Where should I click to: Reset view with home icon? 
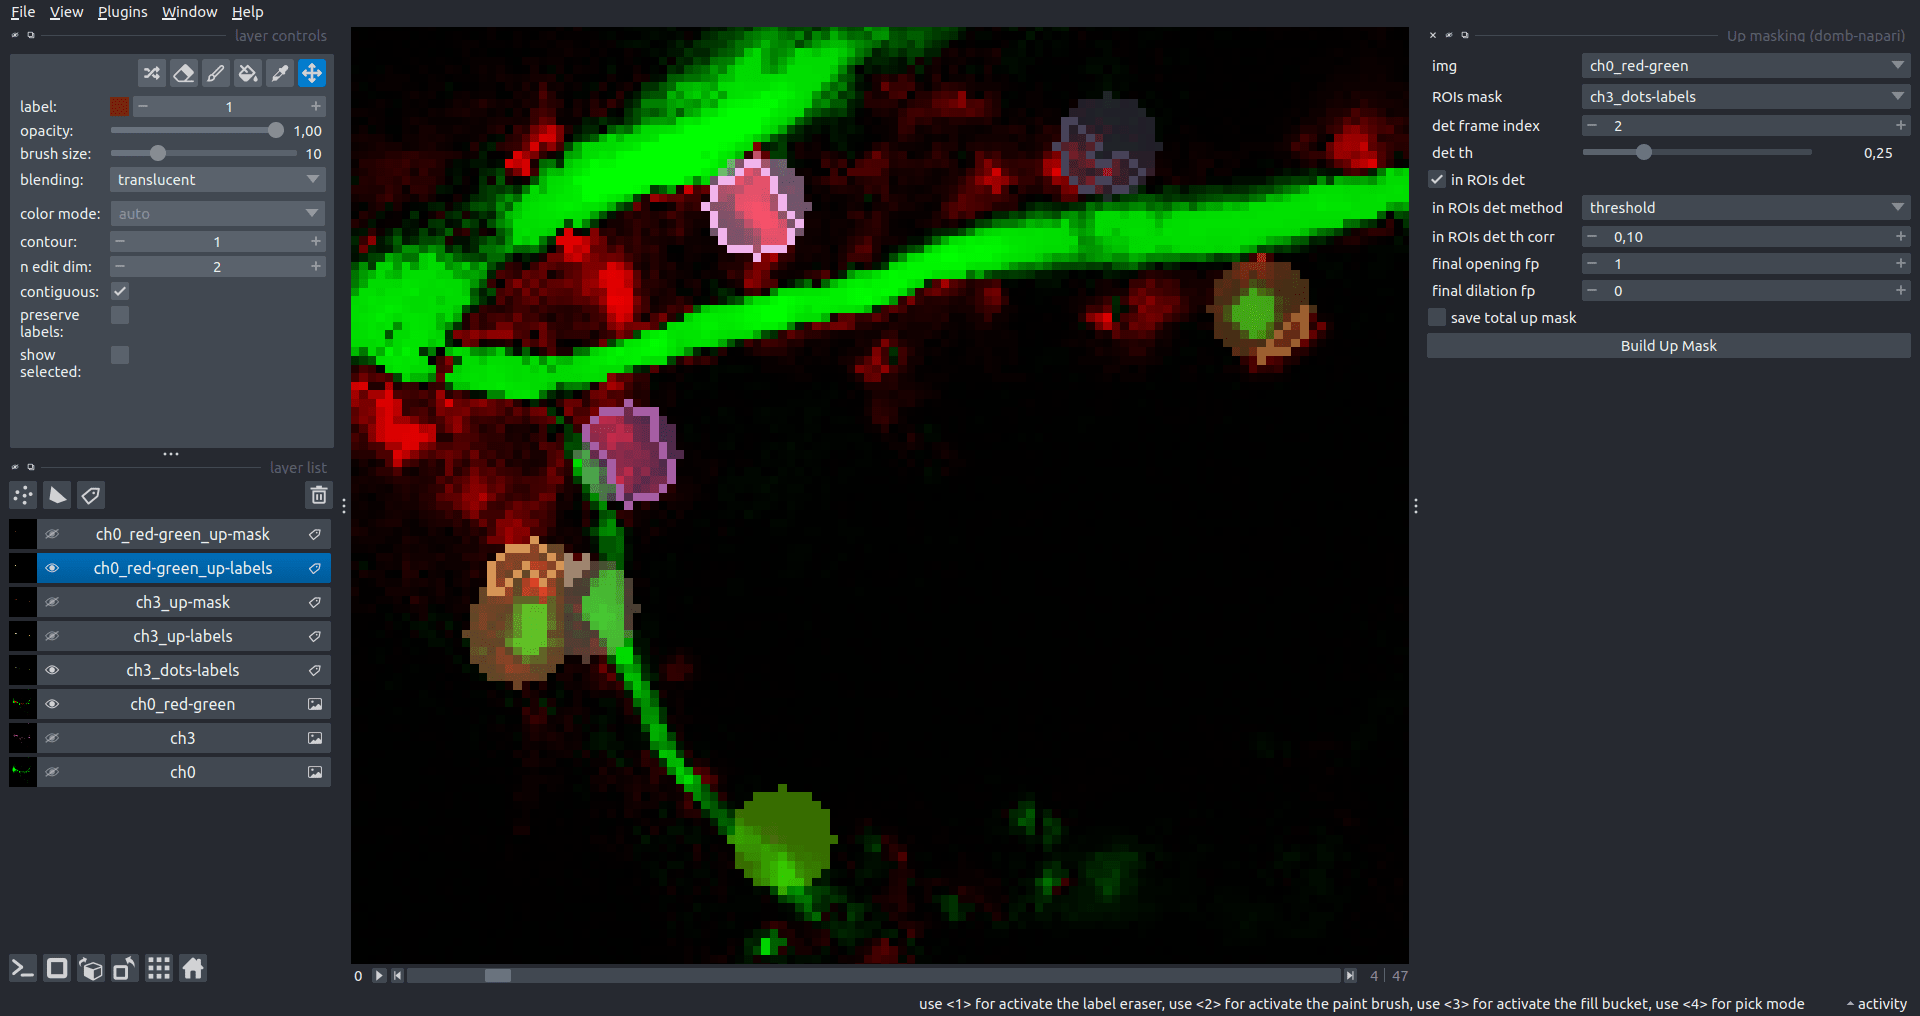(x=193, y=968)
